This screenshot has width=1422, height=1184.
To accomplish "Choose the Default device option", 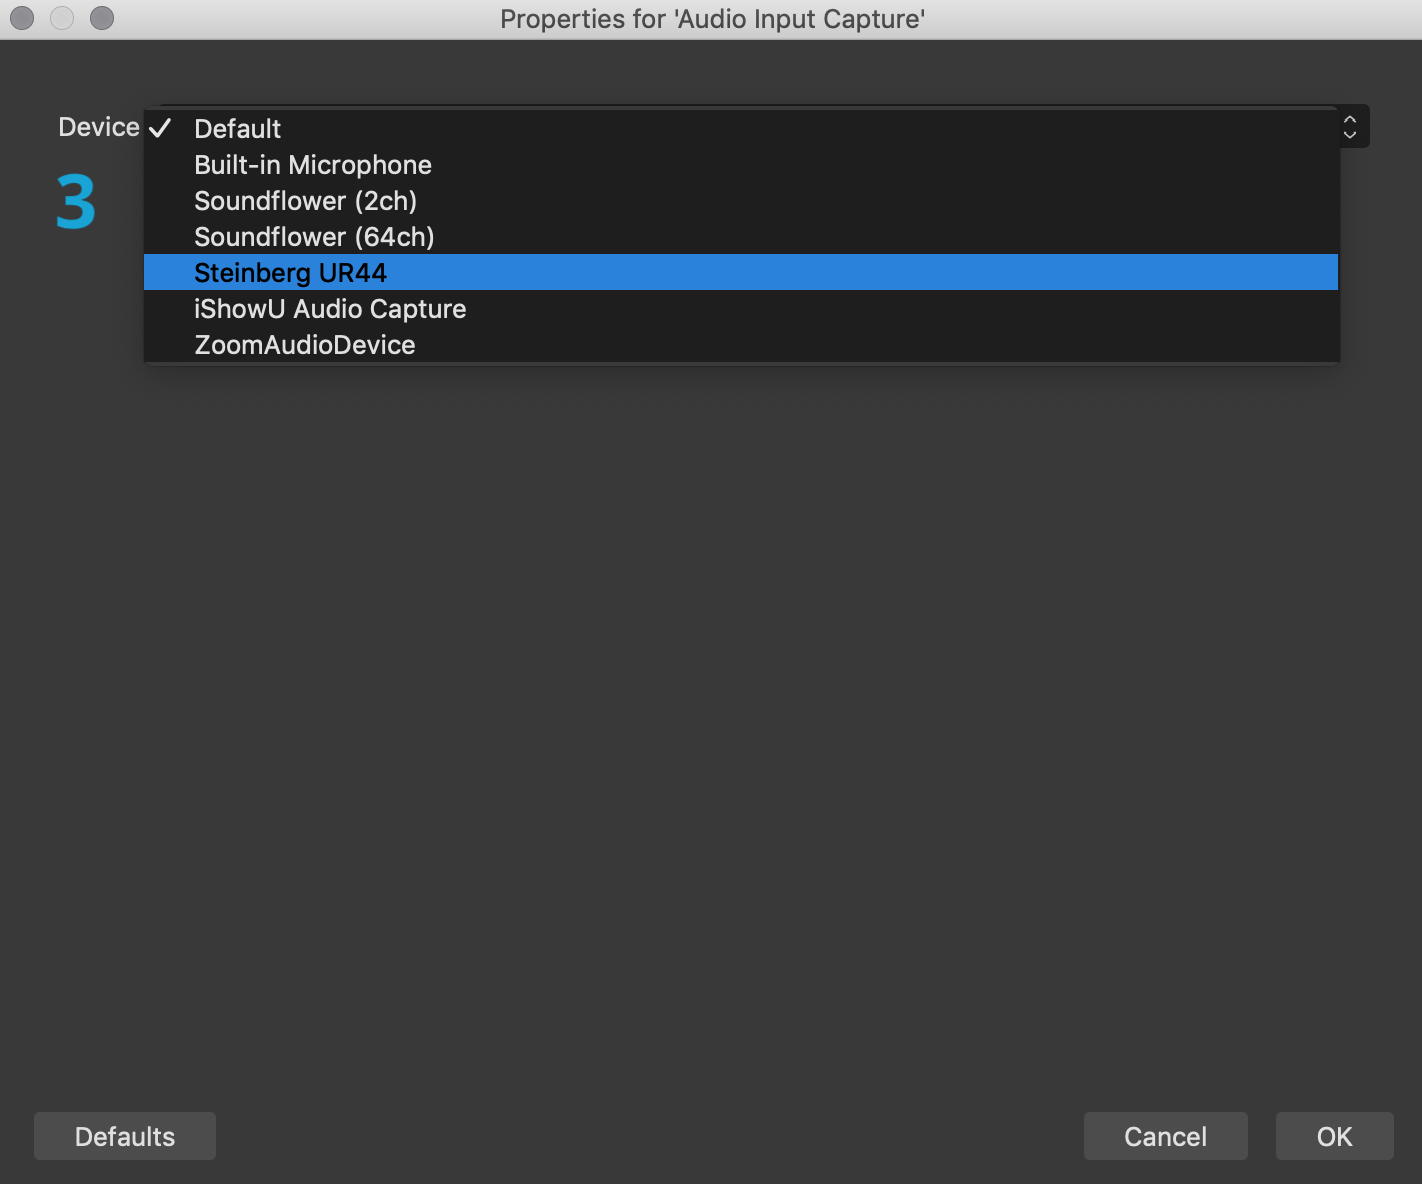I will [238, 129].
